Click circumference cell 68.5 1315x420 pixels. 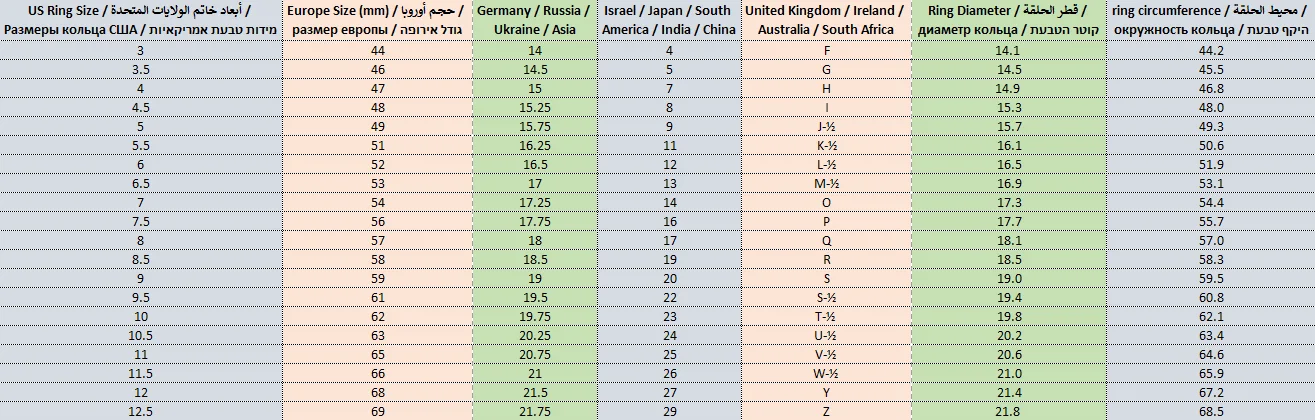point(1211,411)
